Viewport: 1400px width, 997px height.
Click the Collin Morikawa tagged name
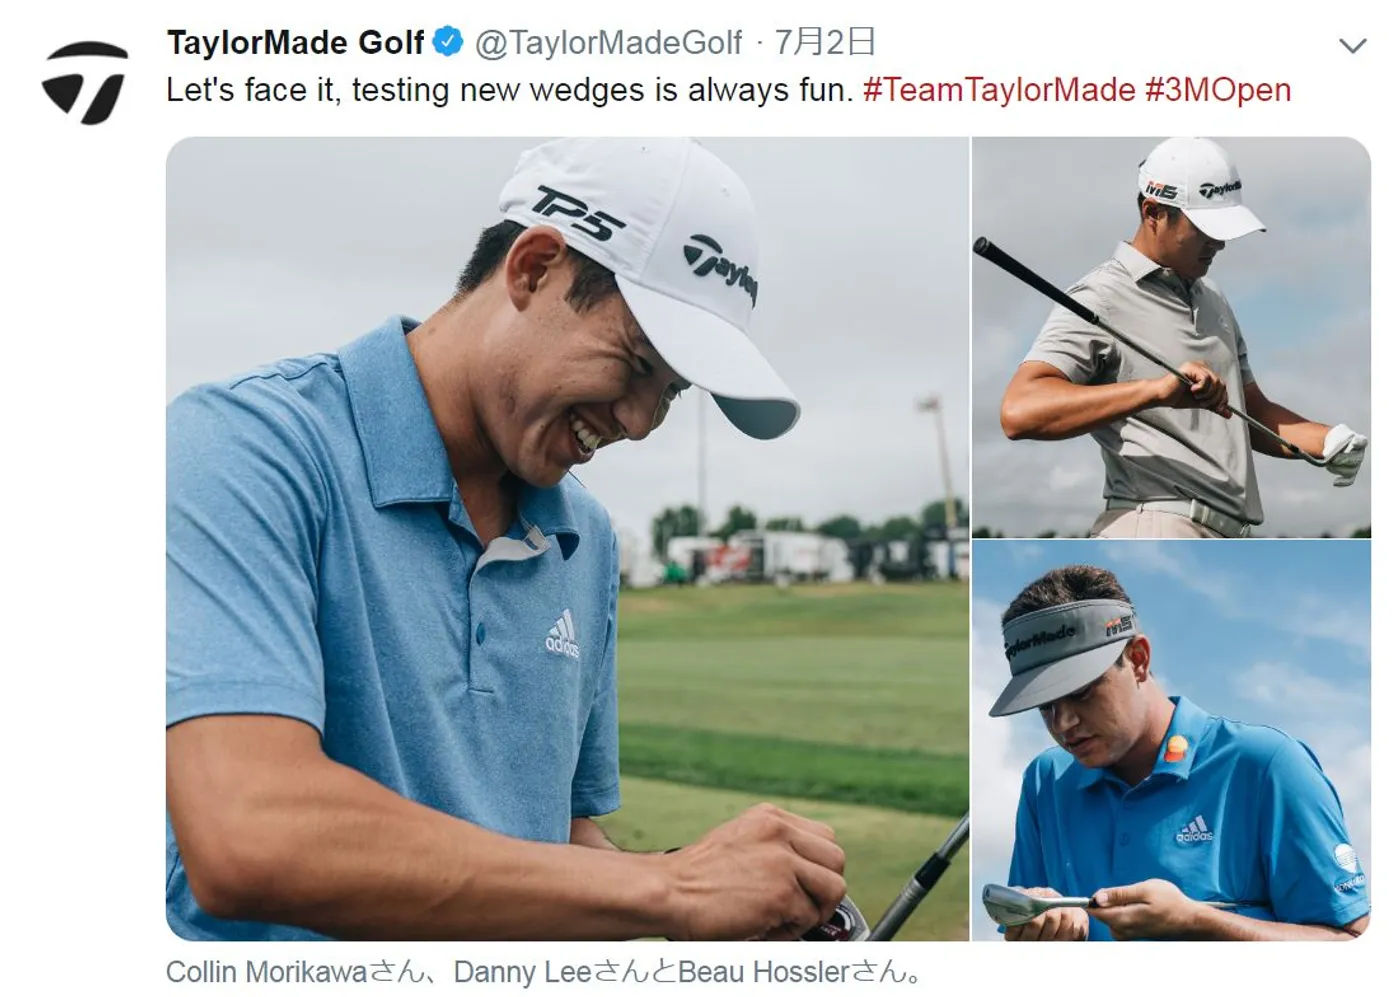point(266,972)
